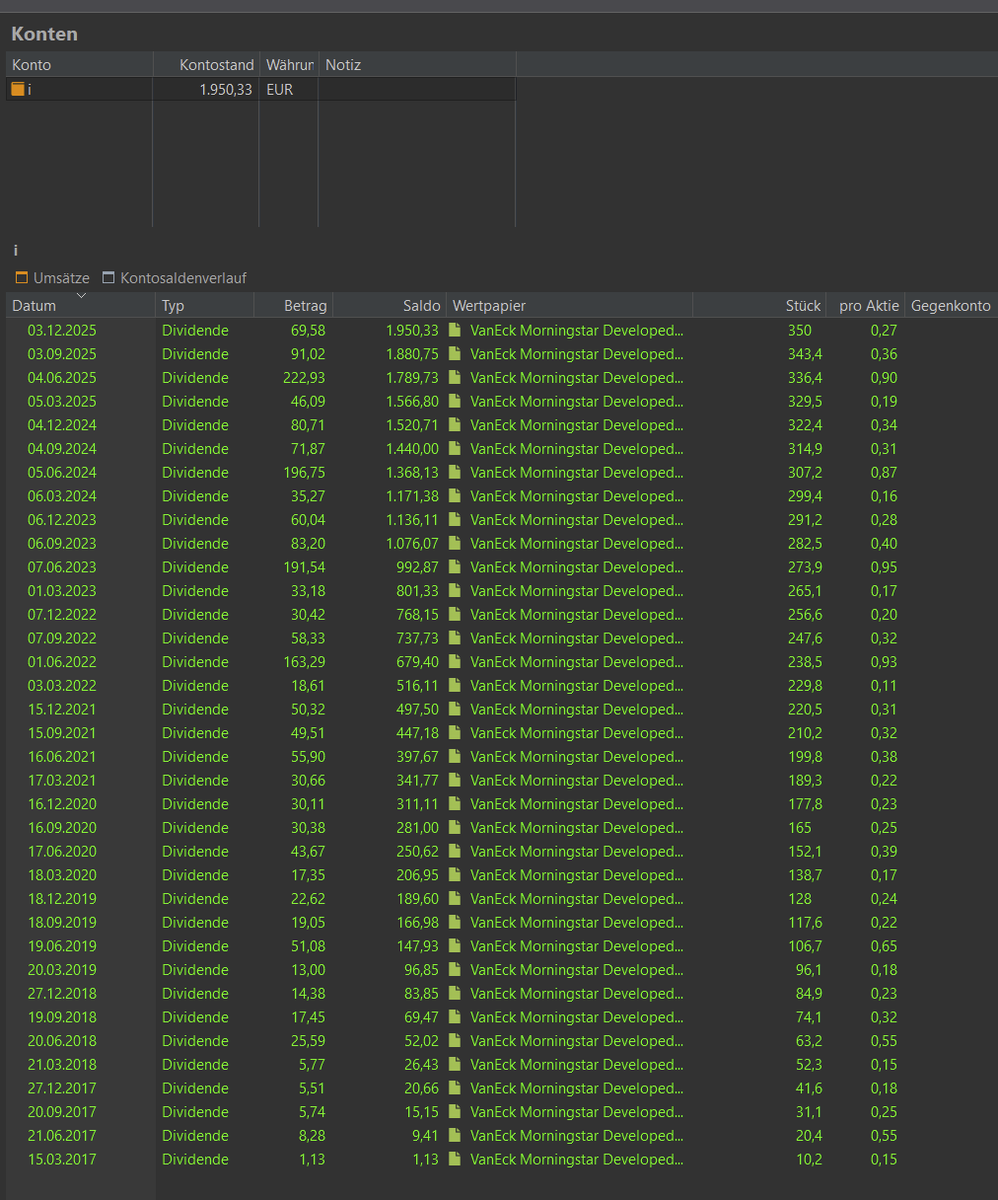Click document icon in 03.09.2025 dividend row
998x1200 pixels.
pyautogui.click(x=455, y=354)
